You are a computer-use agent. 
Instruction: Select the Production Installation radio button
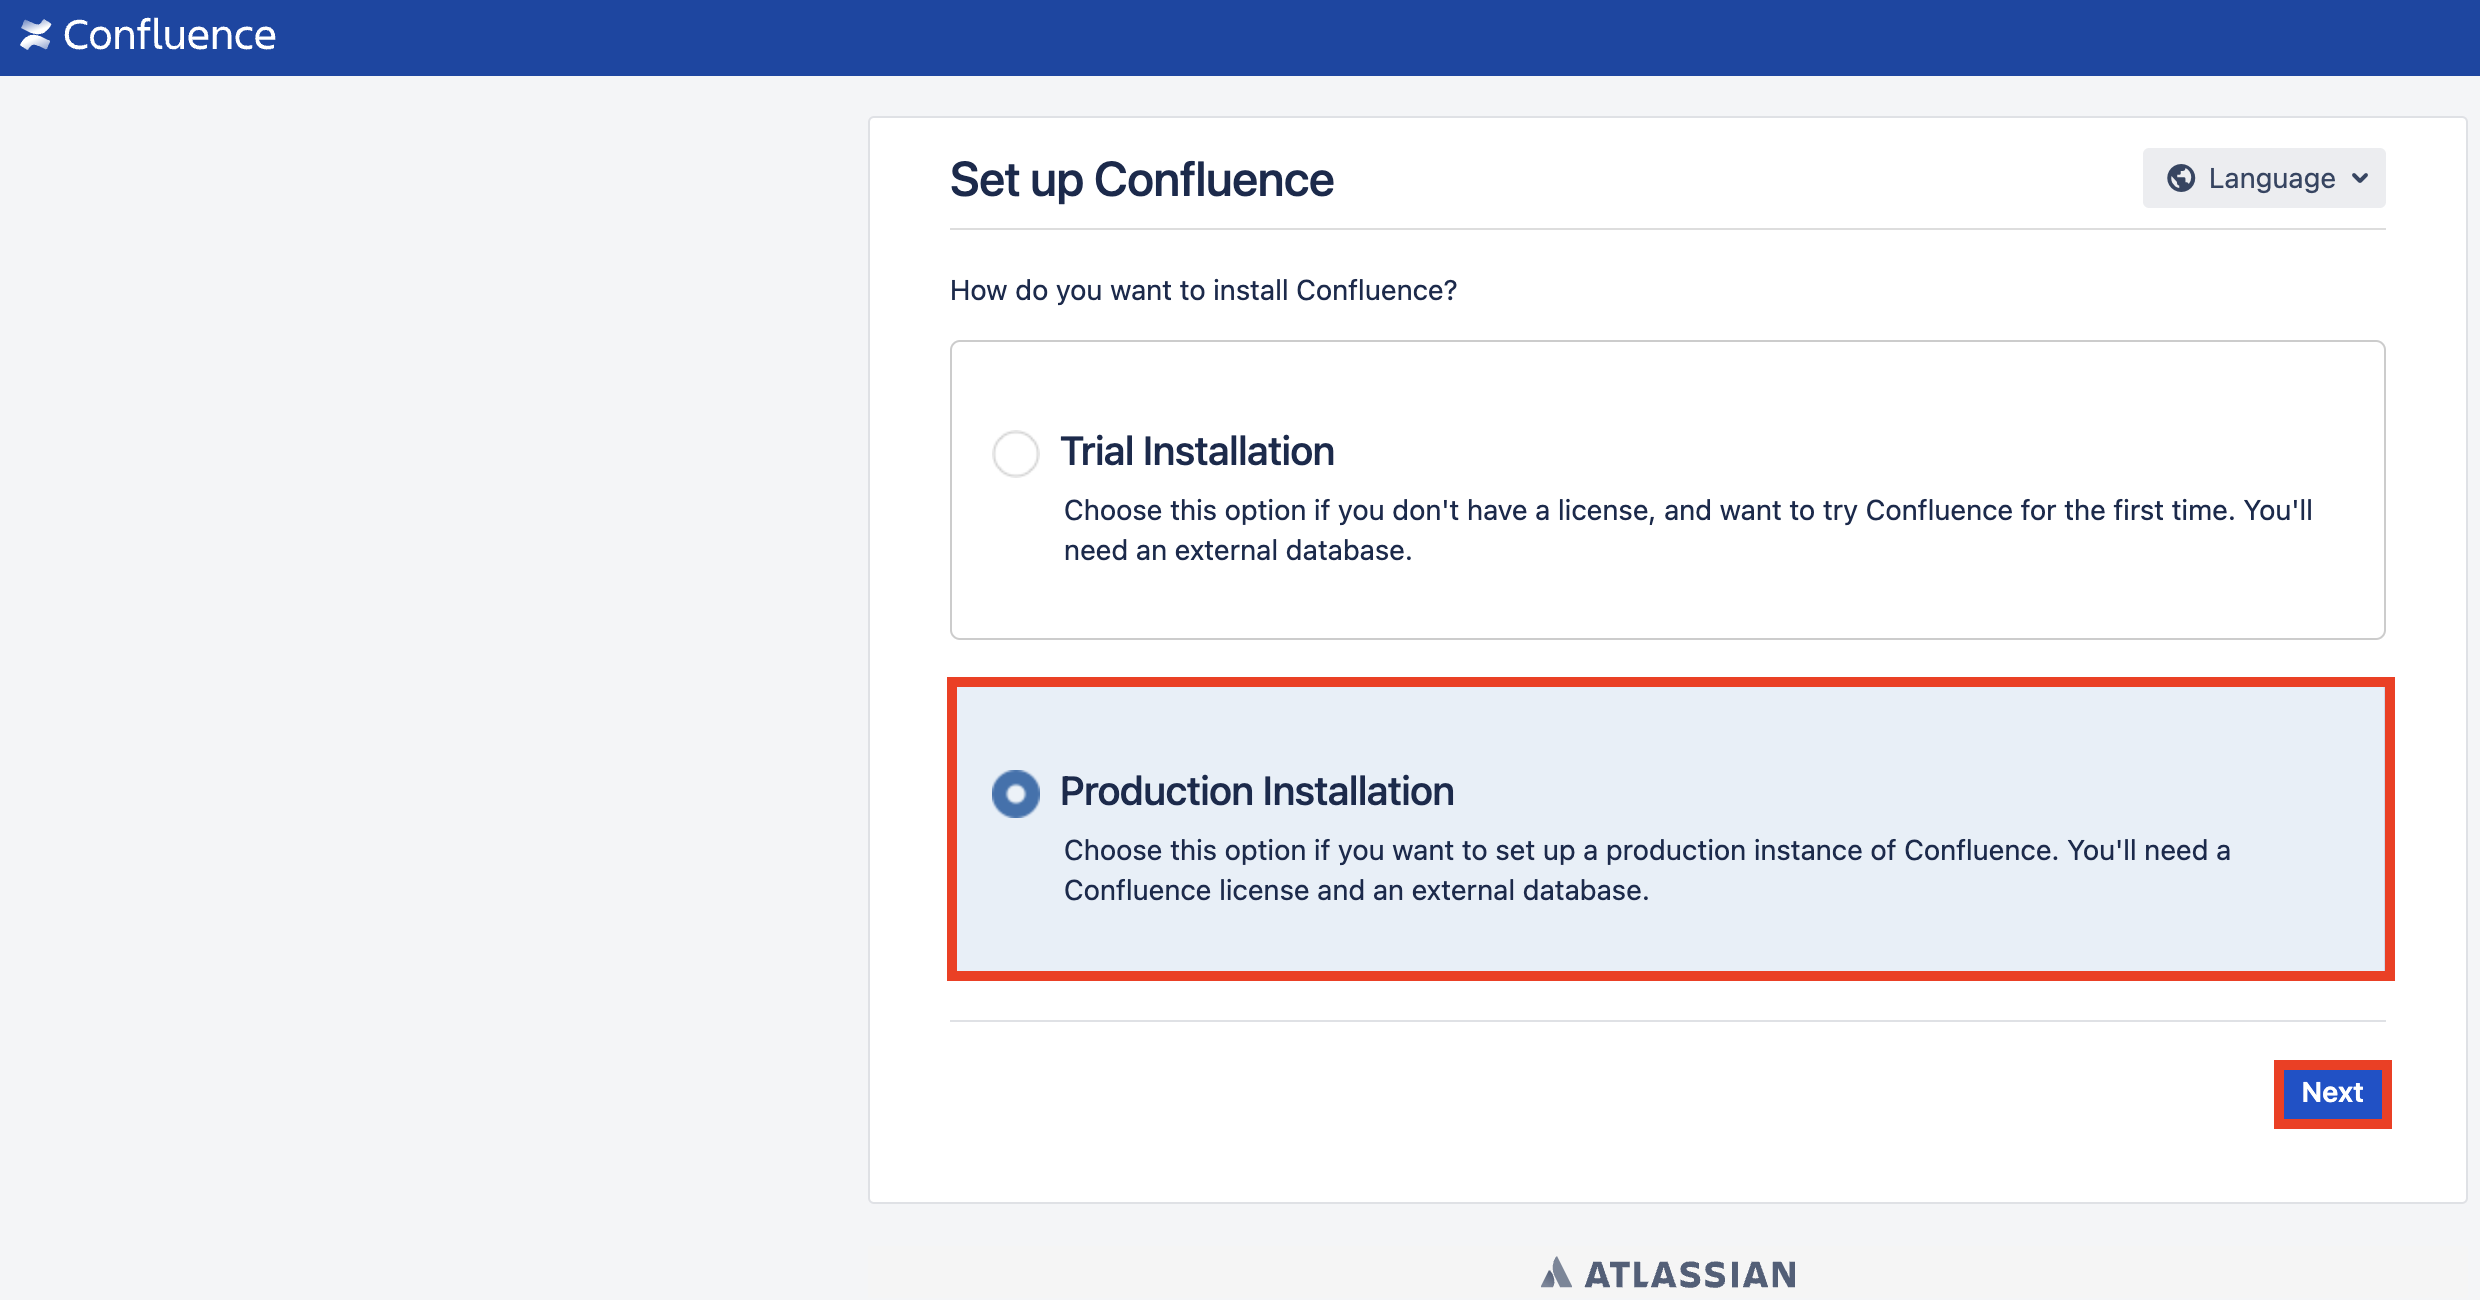point(1015,793)
